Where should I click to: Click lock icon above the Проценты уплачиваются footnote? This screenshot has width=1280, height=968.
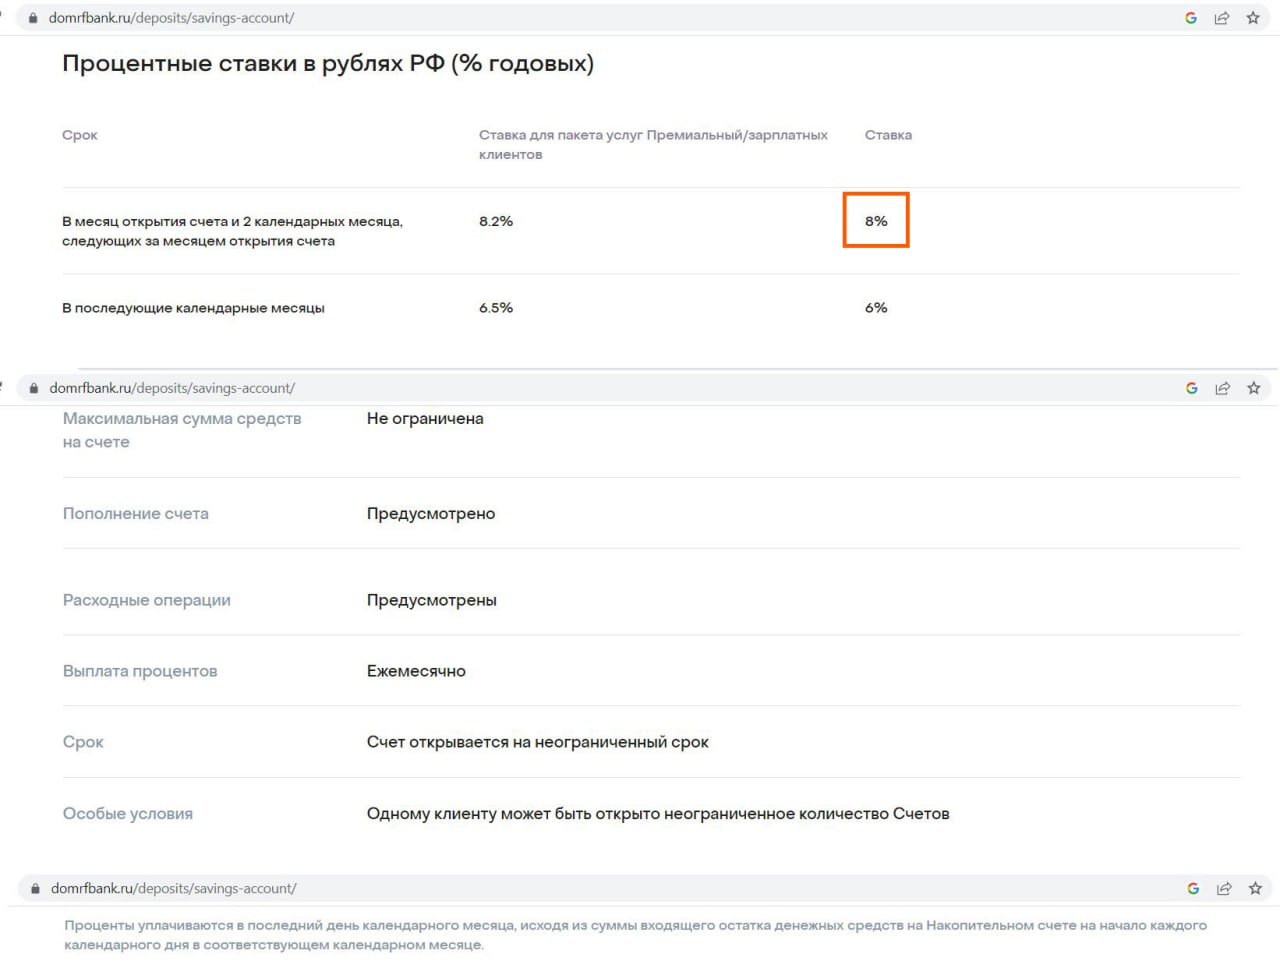click(x=36, y=888)
